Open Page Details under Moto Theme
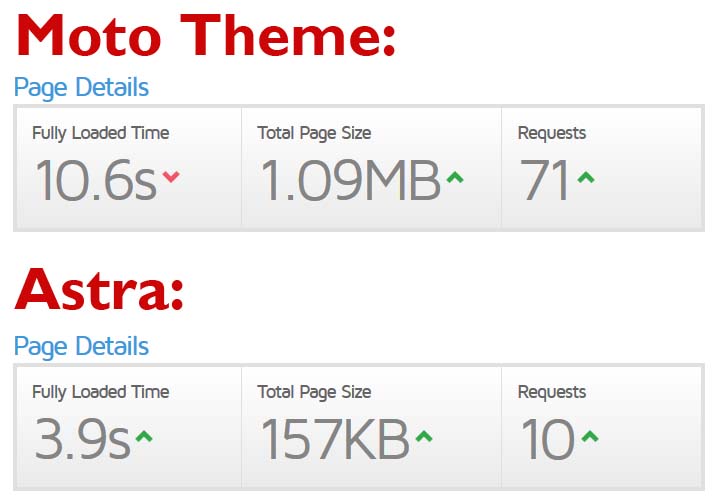714x500 pixels. 82,87
